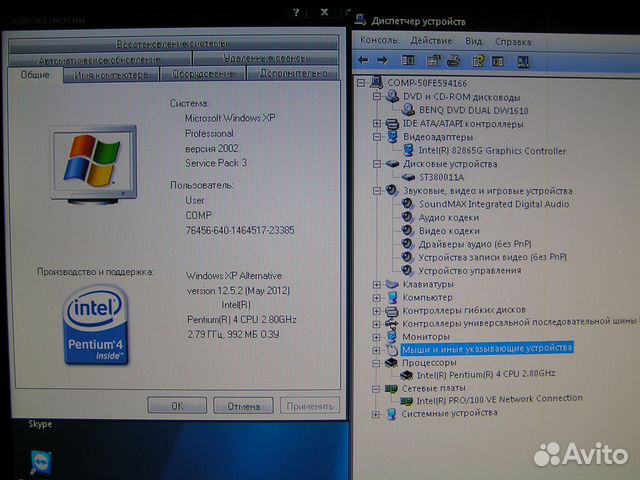Open the Консоль menu
Viewport: 640px width, 480px height.
pos(379,40)
